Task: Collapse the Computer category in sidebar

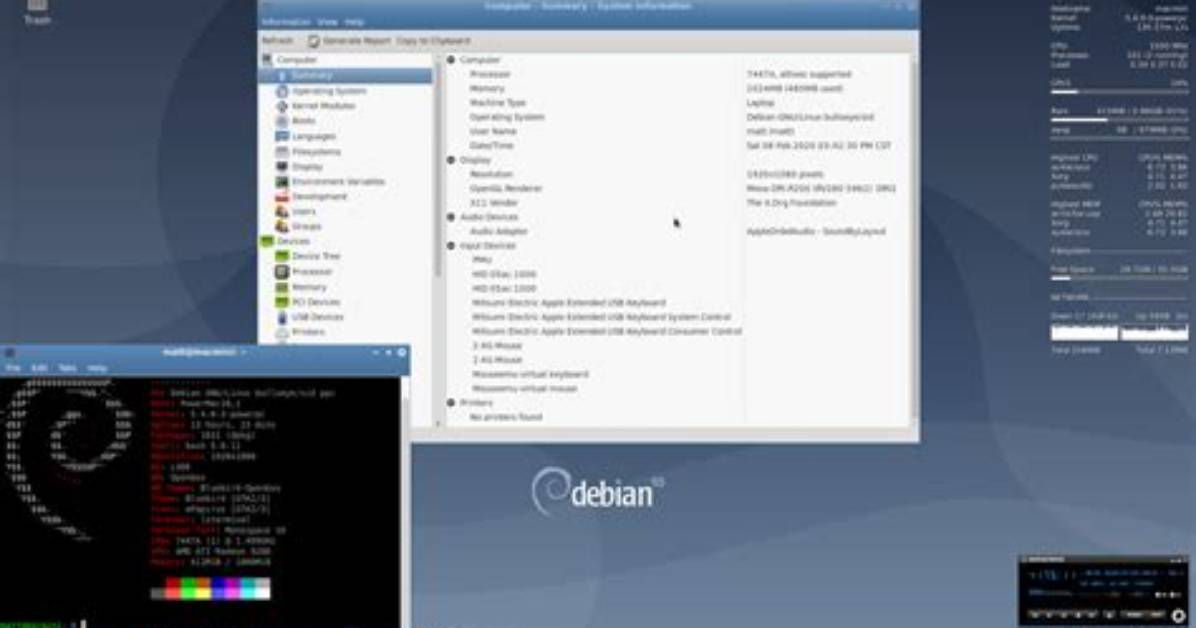Action: (x=267, y=60)
